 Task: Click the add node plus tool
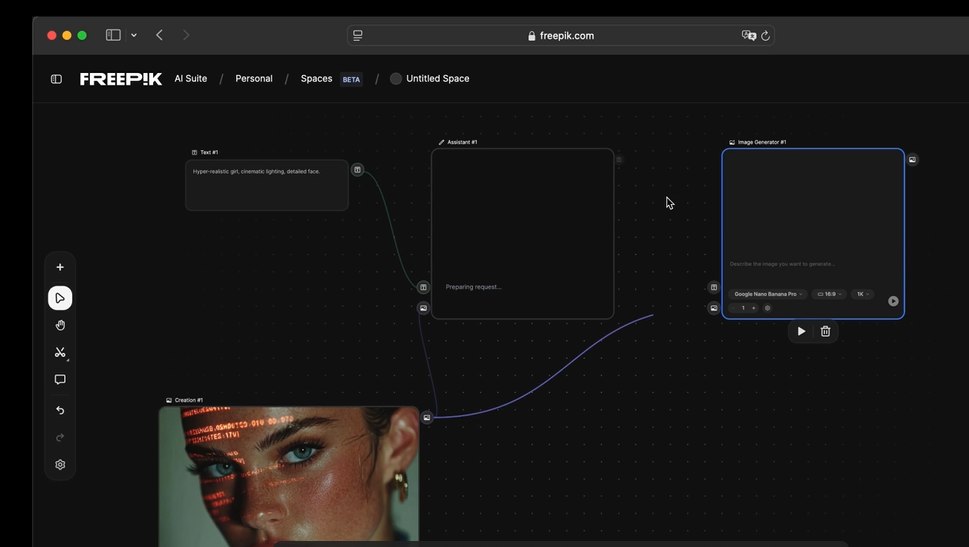(x=60, y=267)
